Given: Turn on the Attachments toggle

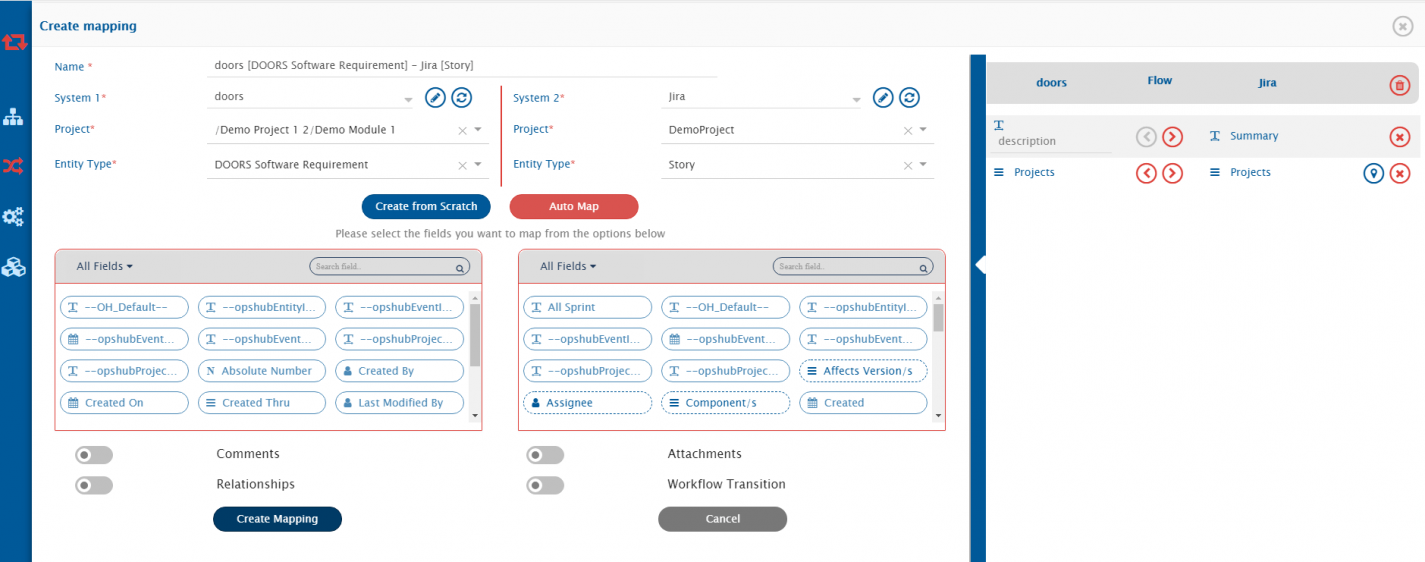Looking at the screenshot, I should (545, 455).
